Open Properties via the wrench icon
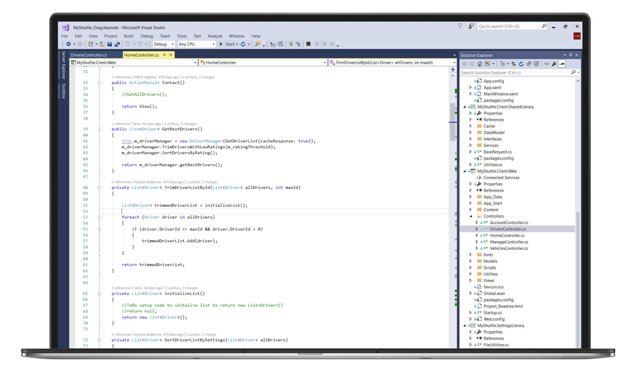 (x=554, y=64)
